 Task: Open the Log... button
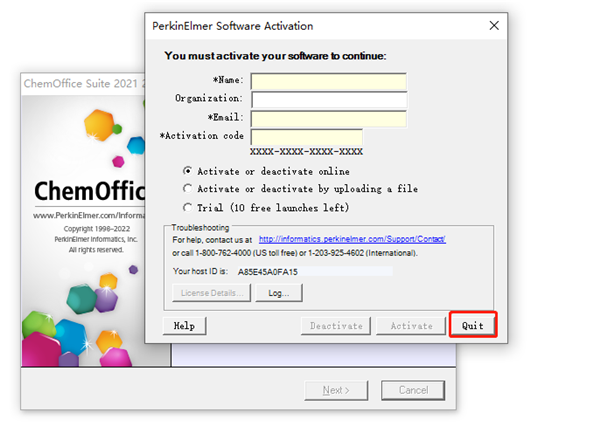click(x=278, y=293)
